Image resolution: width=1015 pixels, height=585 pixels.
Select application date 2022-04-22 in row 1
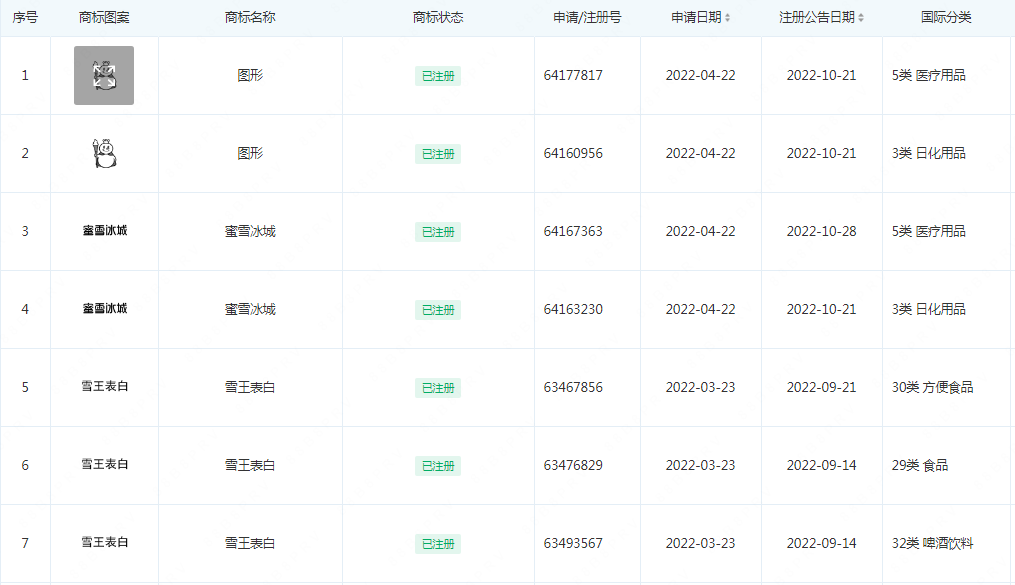(700, 75)
